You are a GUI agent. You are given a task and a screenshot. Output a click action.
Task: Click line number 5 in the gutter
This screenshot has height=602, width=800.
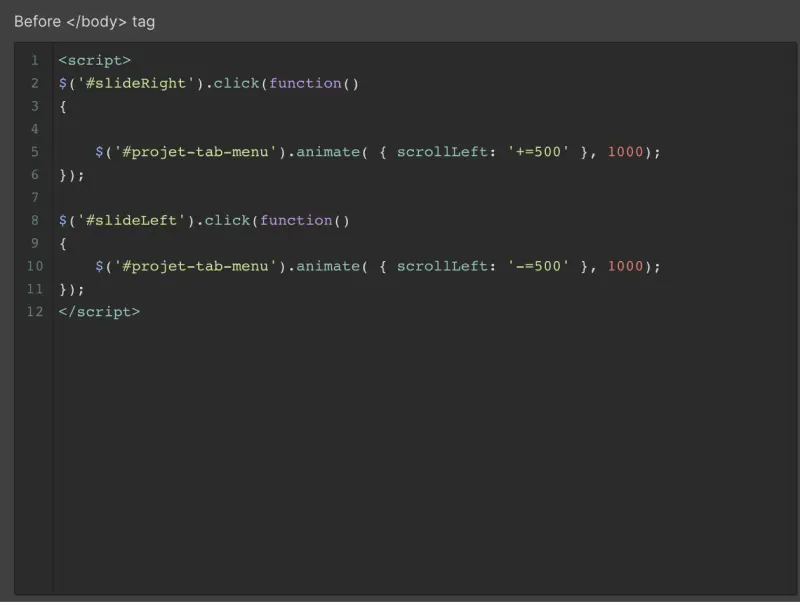34,151
